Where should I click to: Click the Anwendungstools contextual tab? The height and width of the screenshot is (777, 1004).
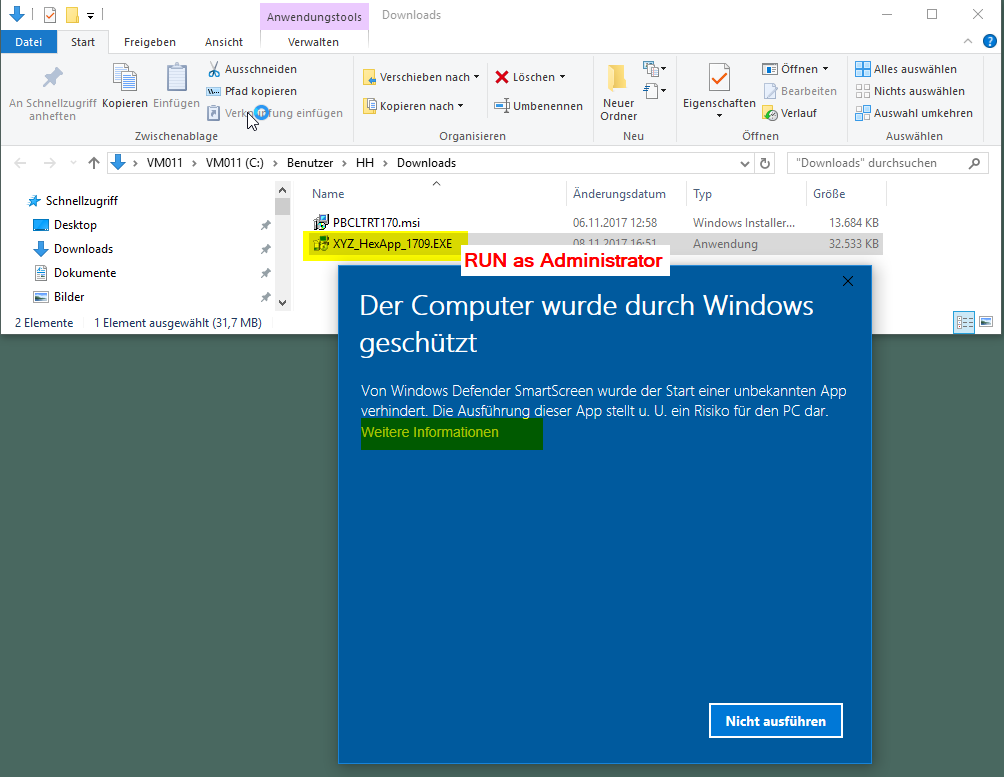pos(314,17)
